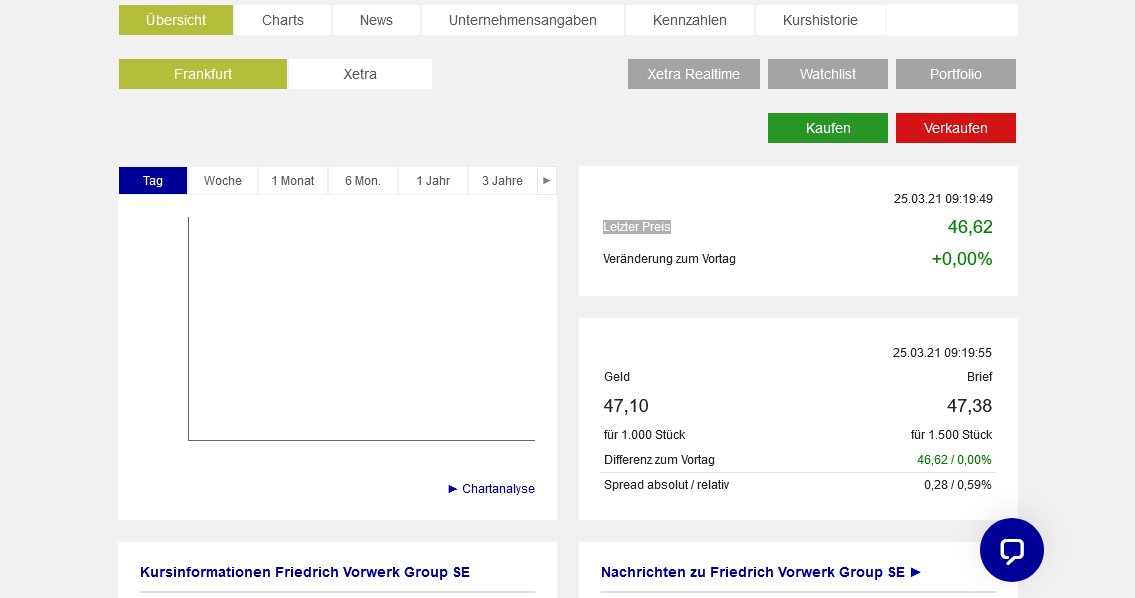Open the News tab
Image resolution: width=1135 pixels, height=598 pixels.
click(375, 19)
